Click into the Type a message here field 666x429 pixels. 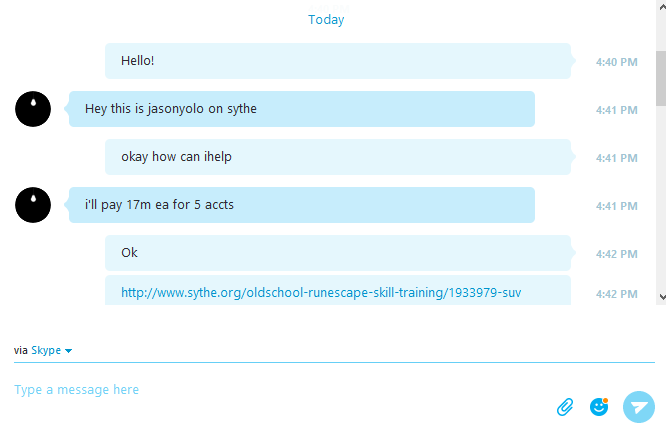pos(280,389)
